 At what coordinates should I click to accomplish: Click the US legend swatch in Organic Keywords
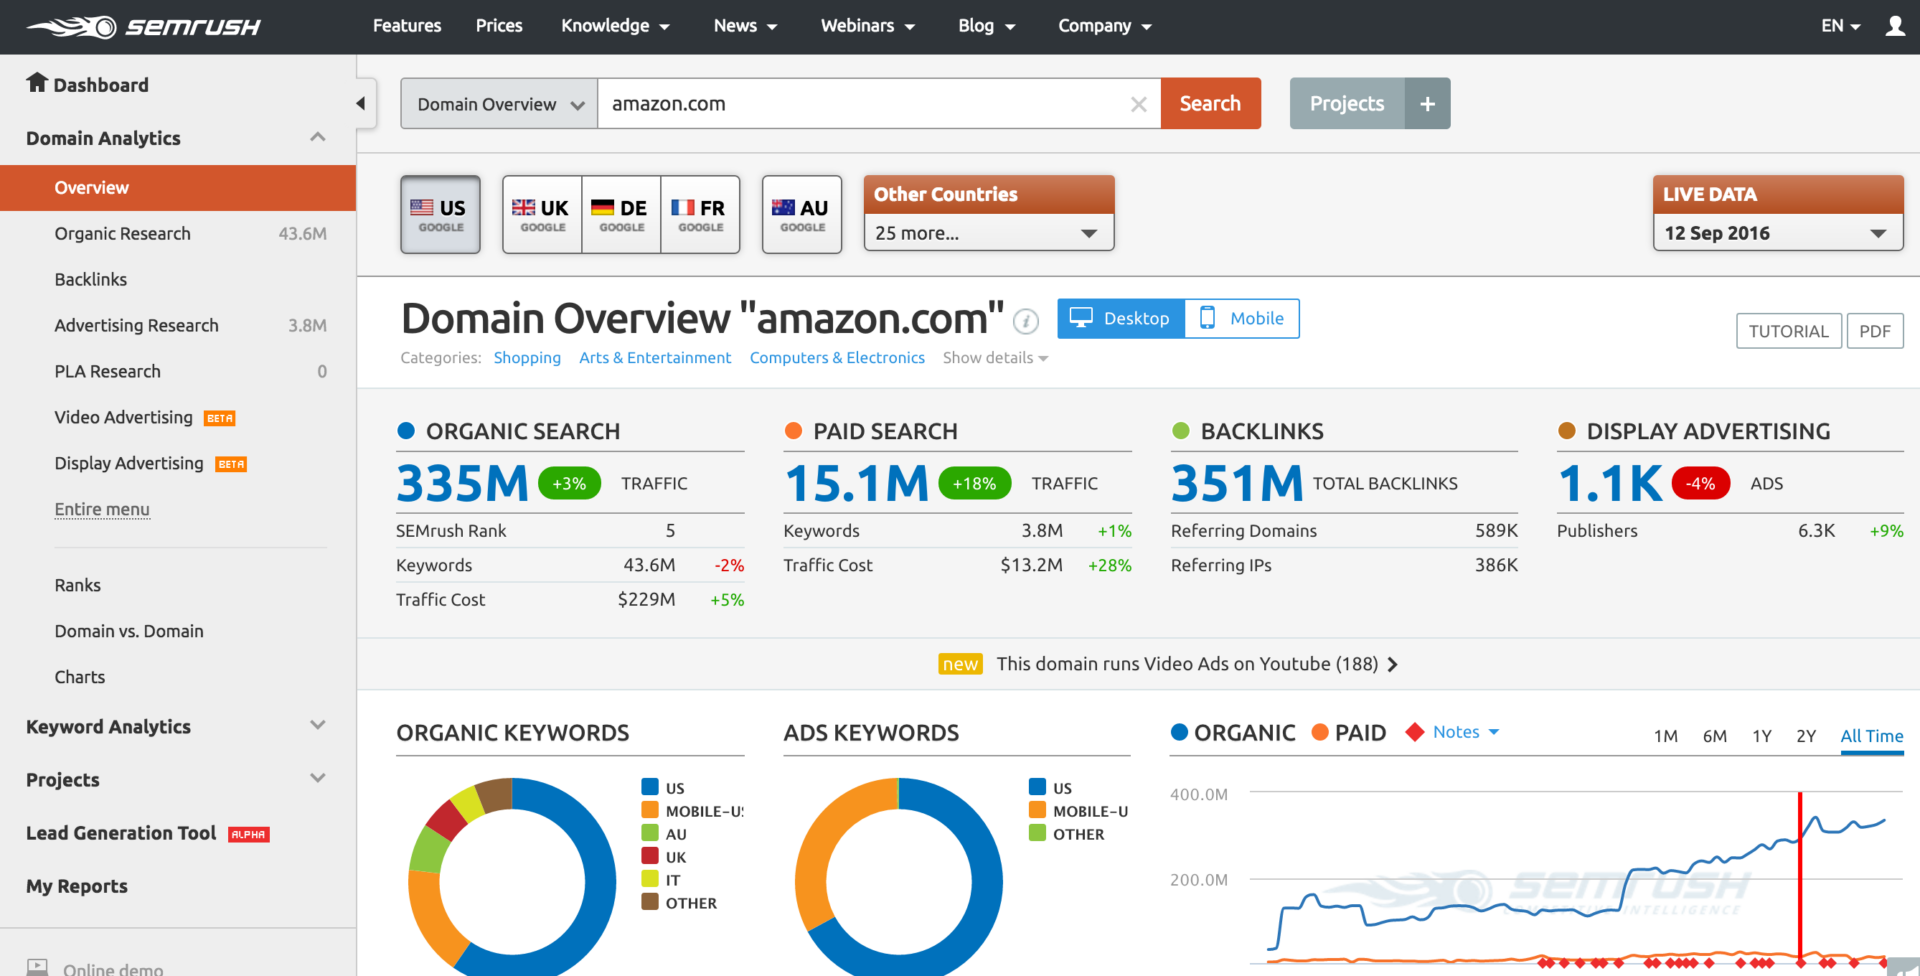650,787
